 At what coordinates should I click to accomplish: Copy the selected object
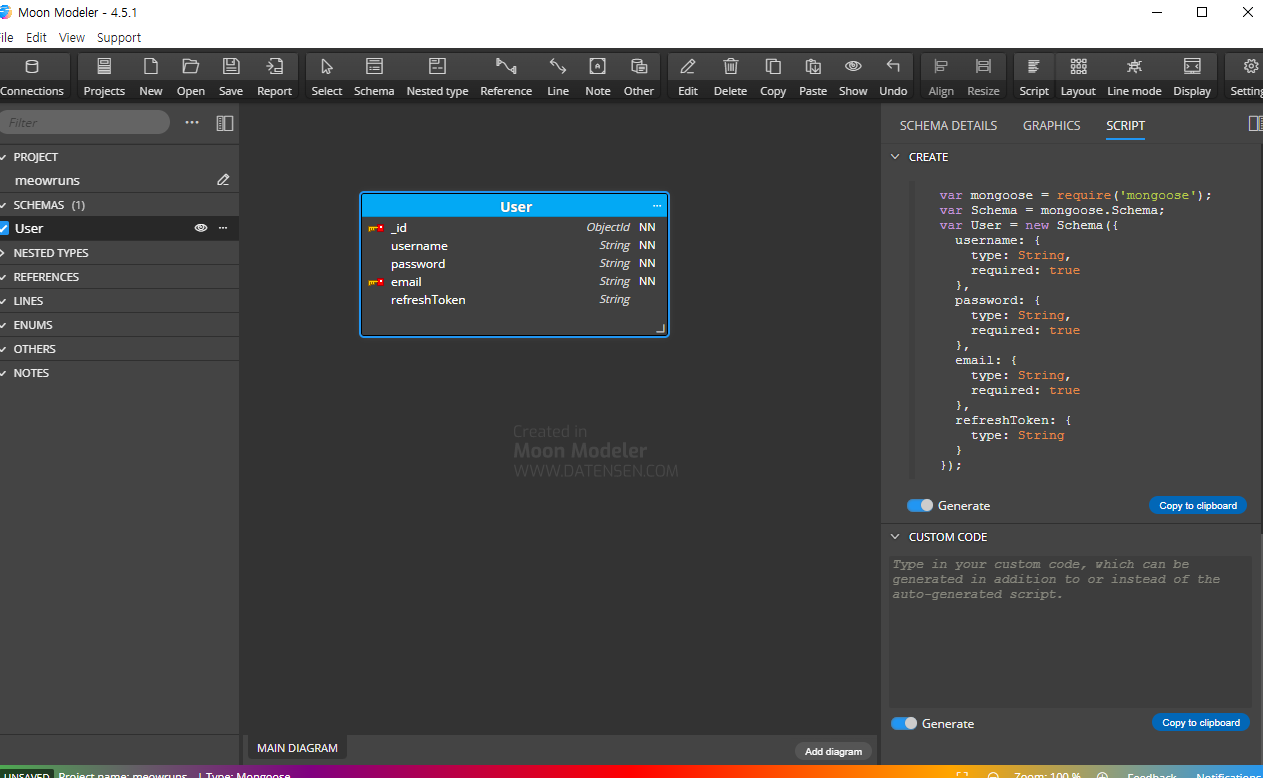tap(773, 77)
